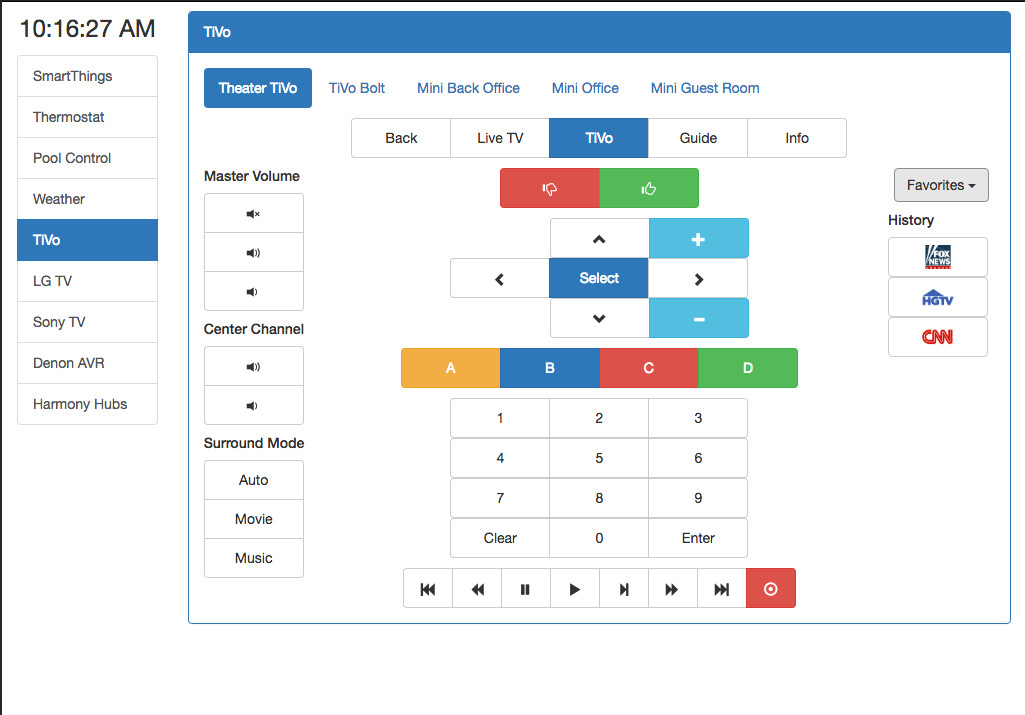
Task: Set Surround Mode to Music
Action: click(x=254, y=558)
